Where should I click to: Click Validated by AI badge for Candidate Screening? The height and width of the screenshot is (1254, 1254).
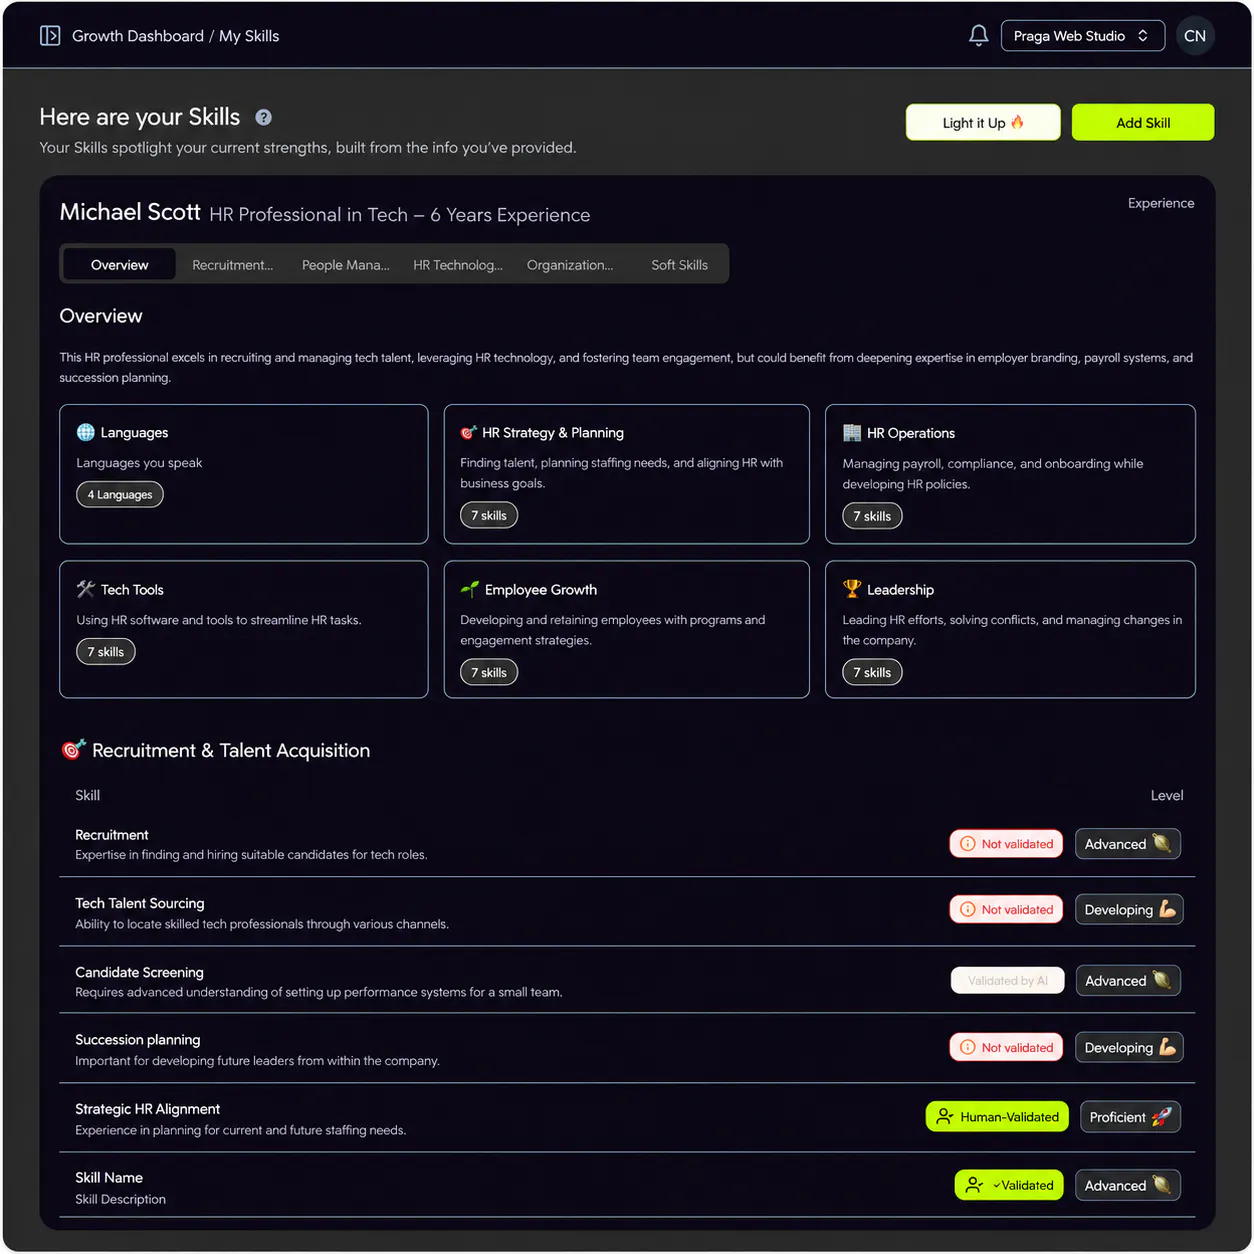pos(1007,981)
